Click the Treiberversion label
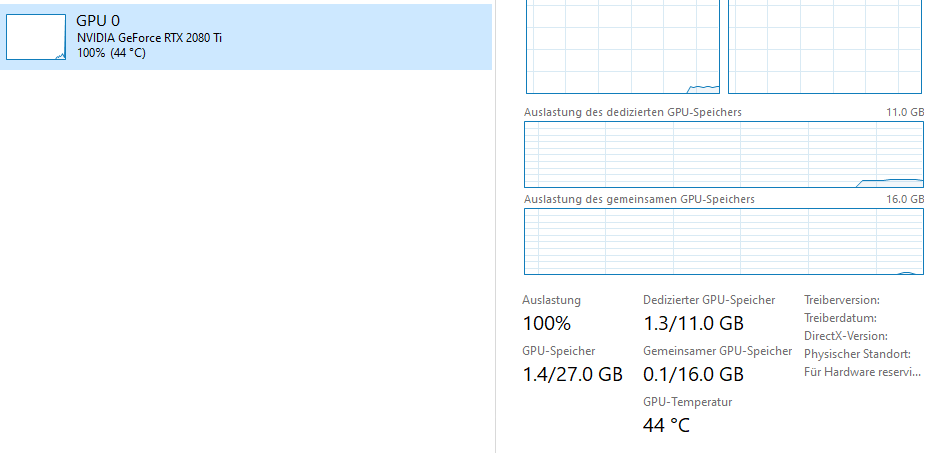The width and height of the screenshot is (938, 457). 842,300
